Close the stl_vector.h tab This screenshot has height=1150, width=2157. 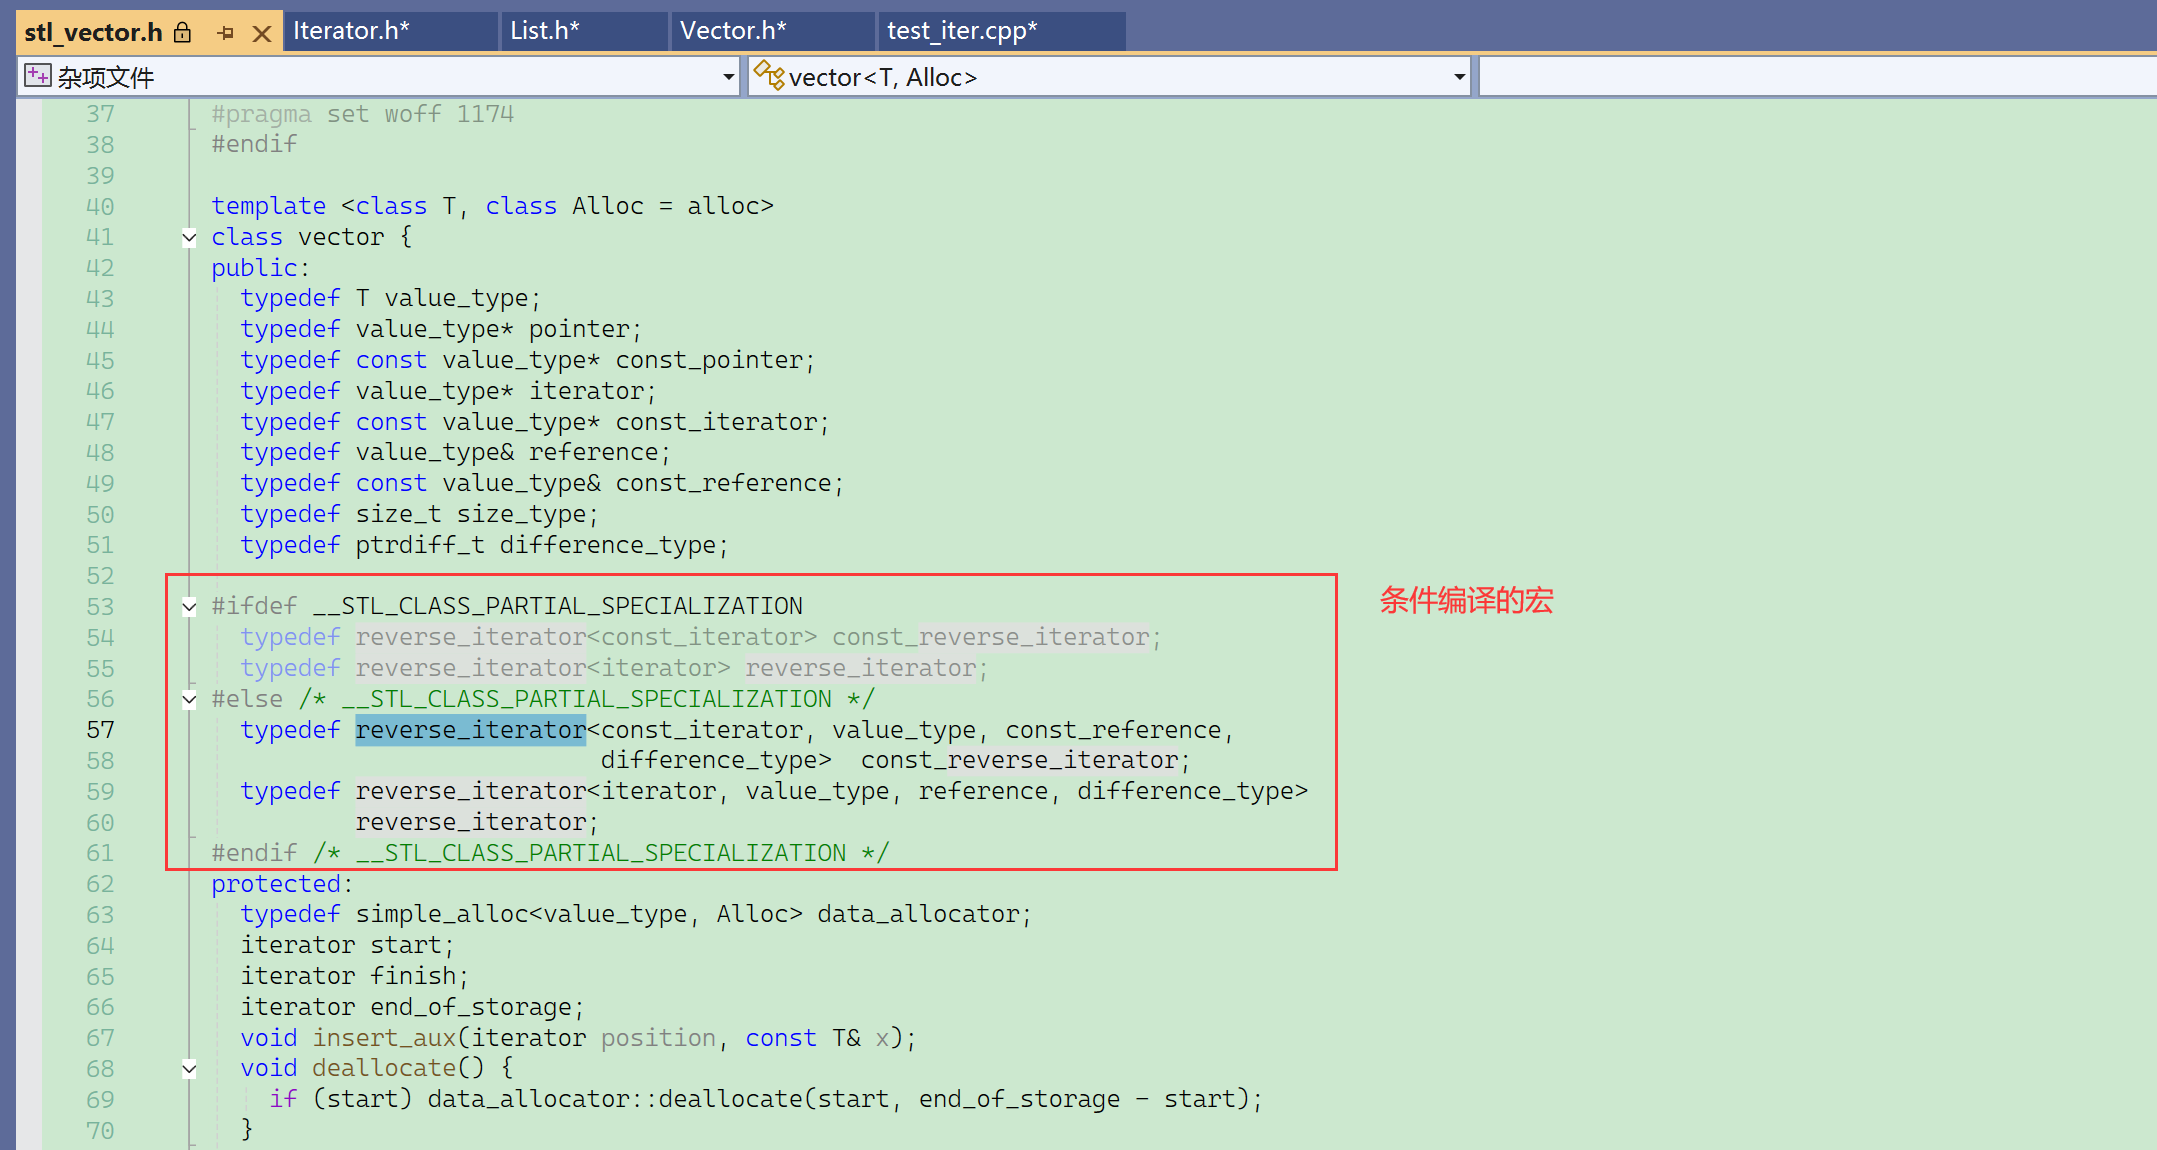pyautogui.click(x=262, y=33)
